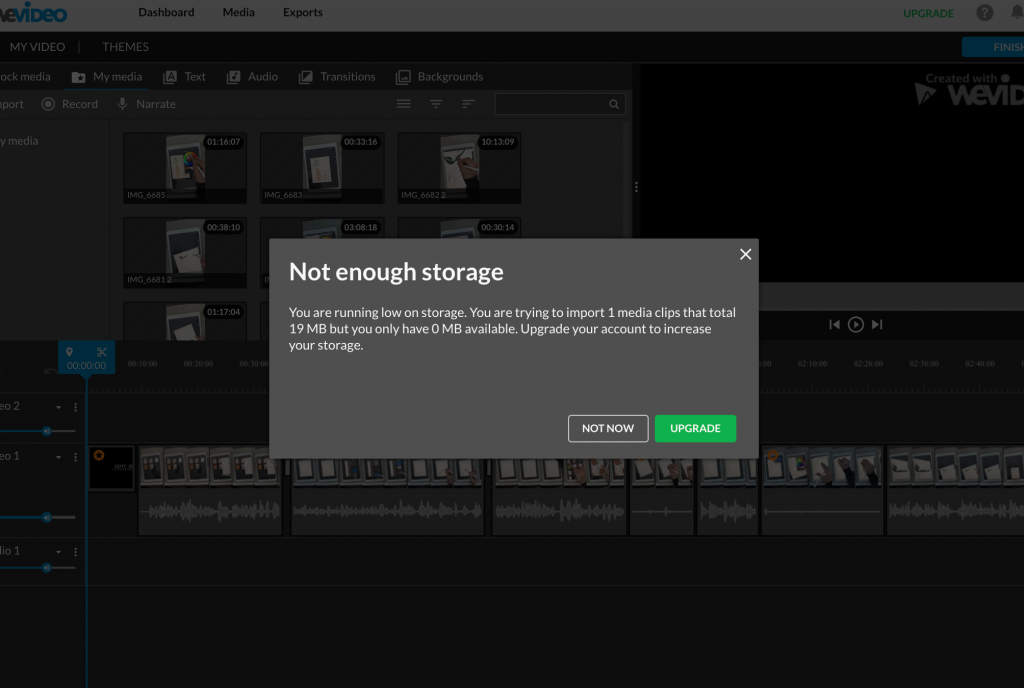Screen dimensions: 1024x688
Task: Click the playhead timecode 00:00:00
Action: (86, 366)
